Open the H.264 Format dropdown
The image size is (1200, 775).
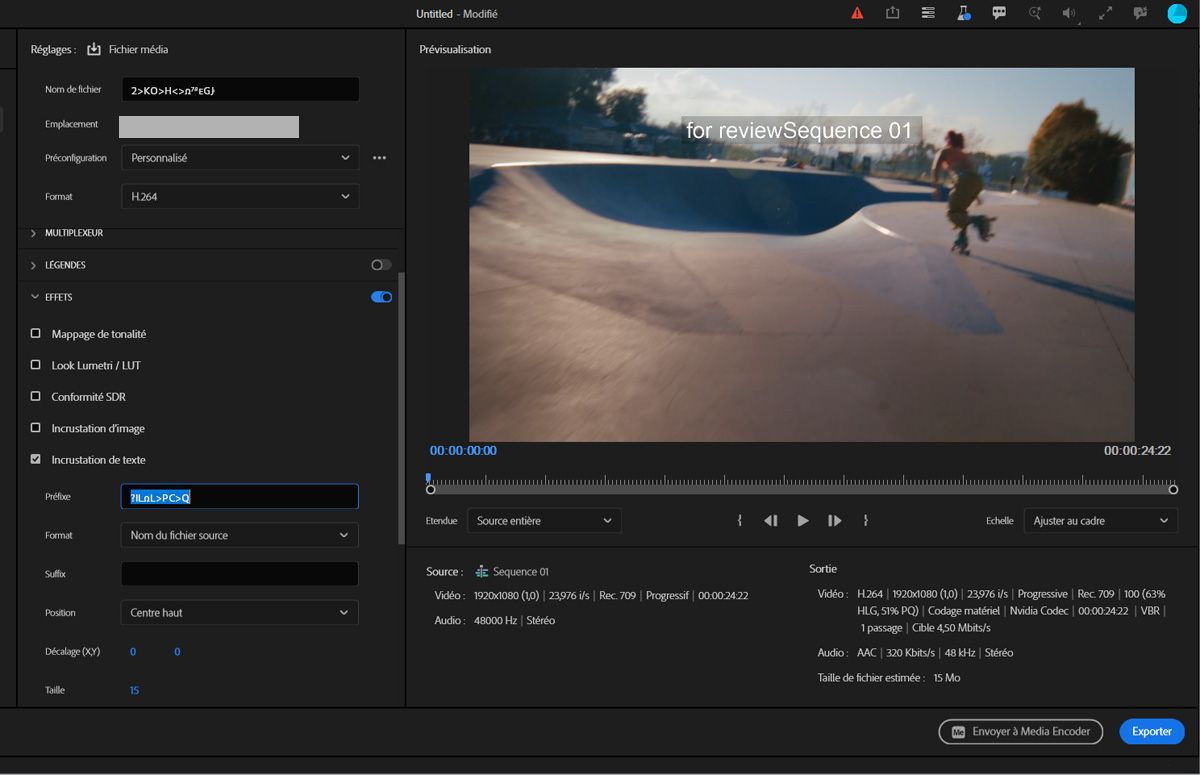pyautogui.click(x=240, y=197)
